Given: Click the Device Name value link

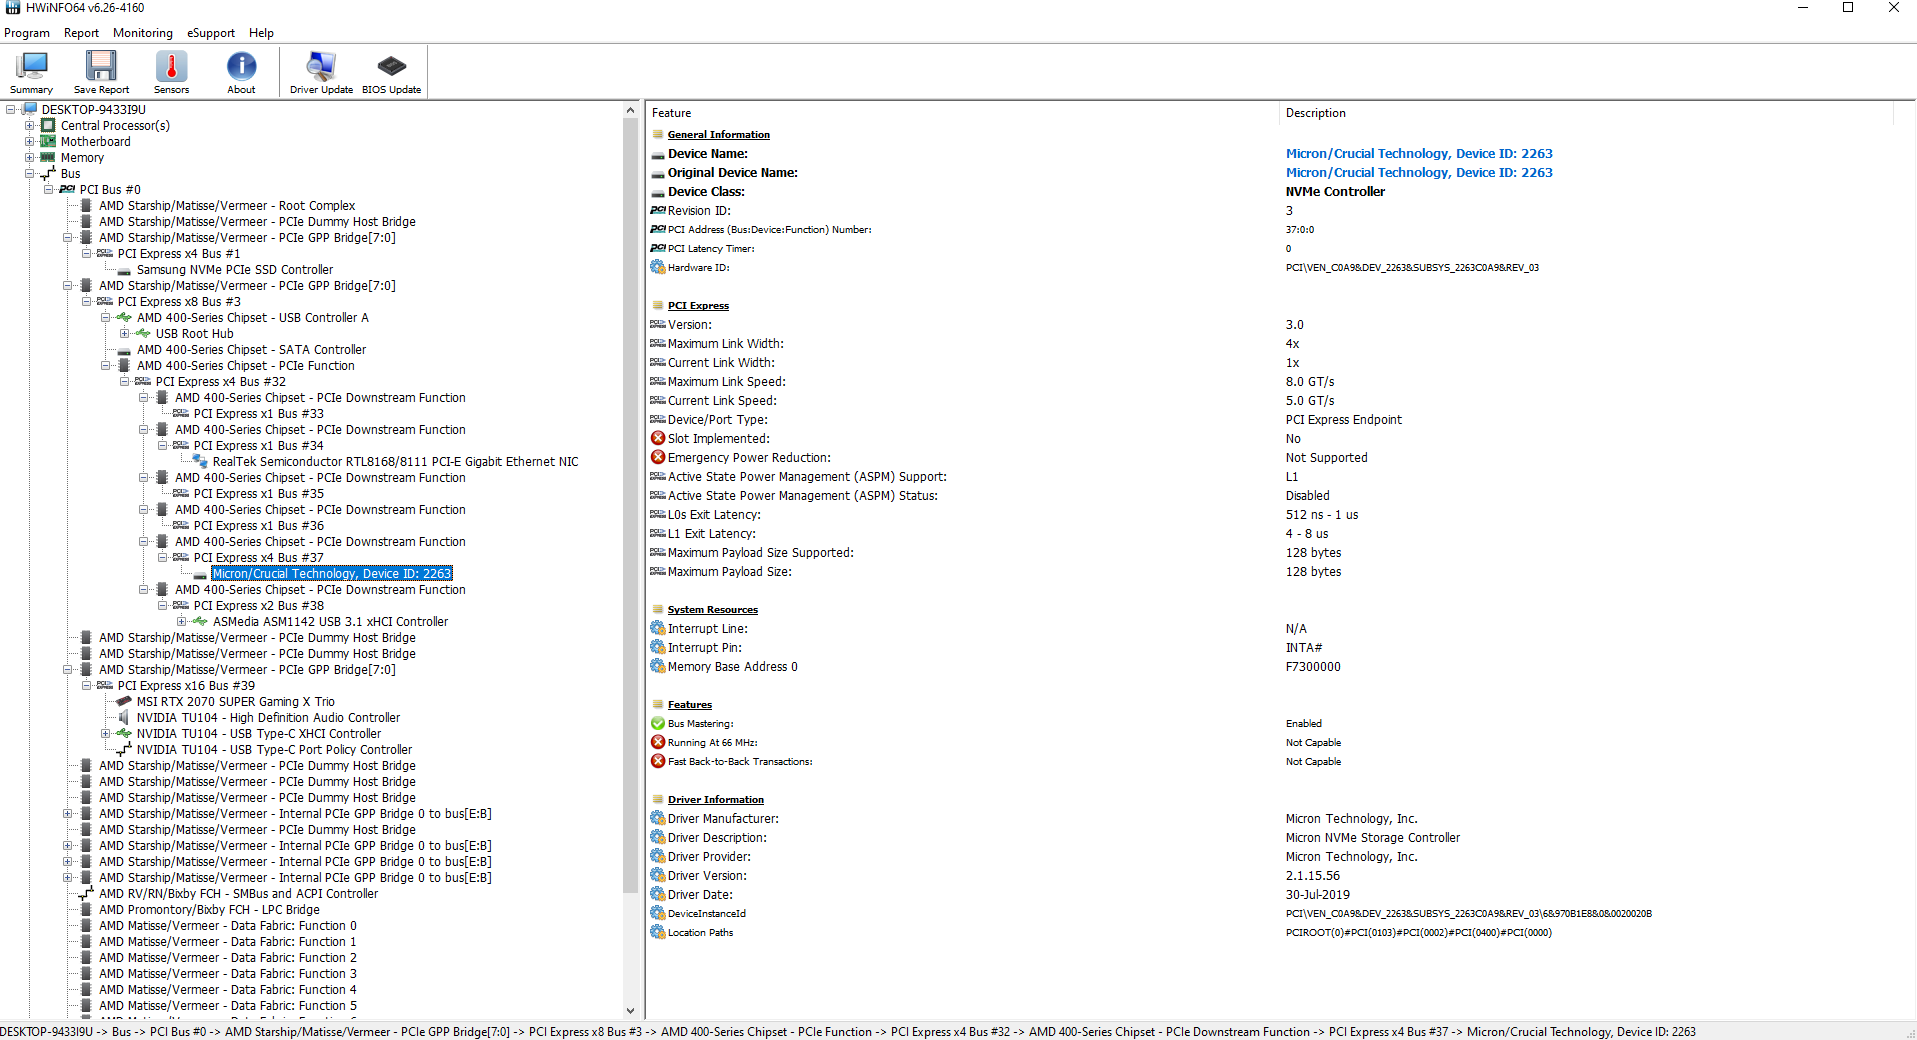Looking at the screenshot, I should click(1419, 153).
